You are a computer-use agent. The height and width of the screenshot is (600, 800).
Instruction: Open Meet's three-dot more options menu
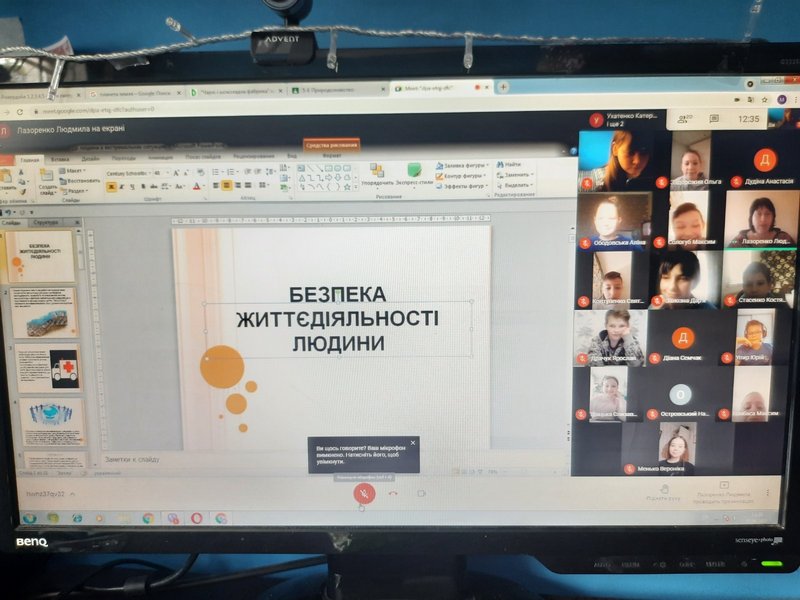pyautogui.click(x=767, y=492)
